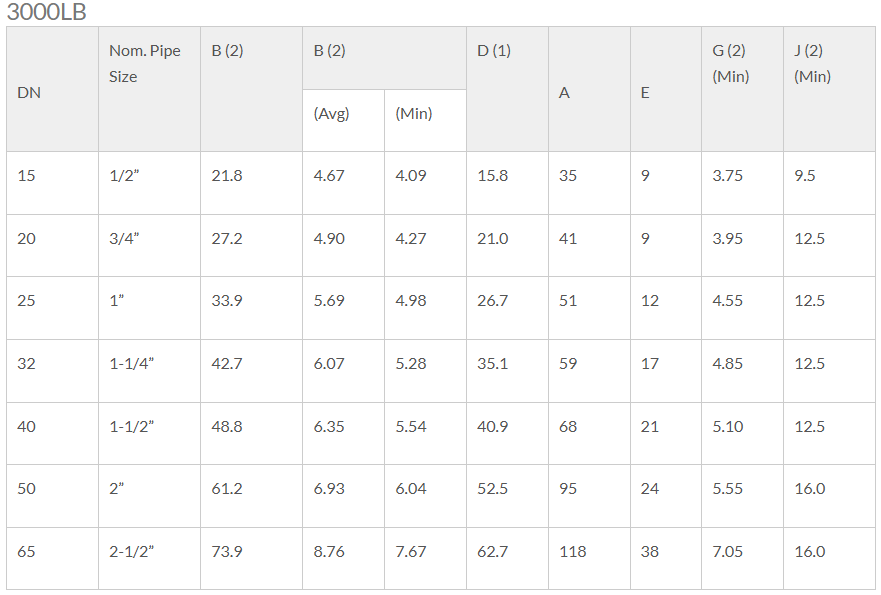The image size is (881, 595).
Task: Click the 1/2" pipe size cell
Action: coord(149,183)
